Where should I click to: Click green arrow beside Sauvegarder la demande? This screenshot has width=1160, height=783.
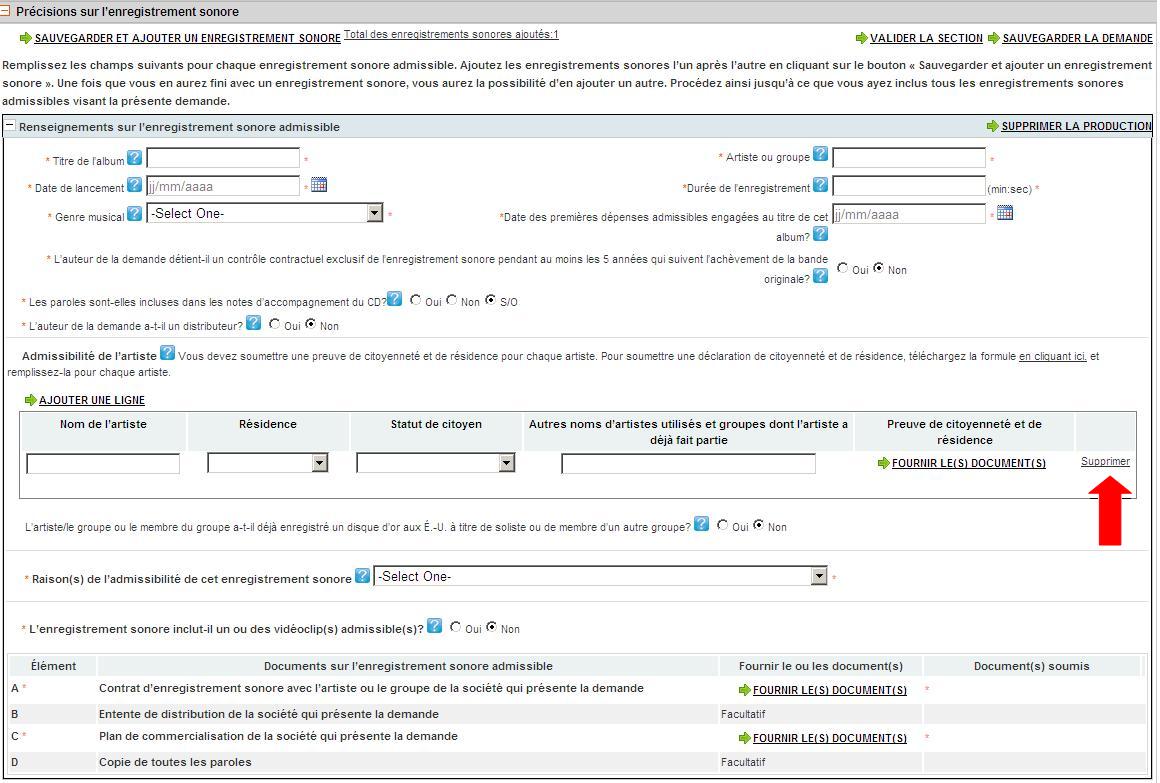point(994,38)
